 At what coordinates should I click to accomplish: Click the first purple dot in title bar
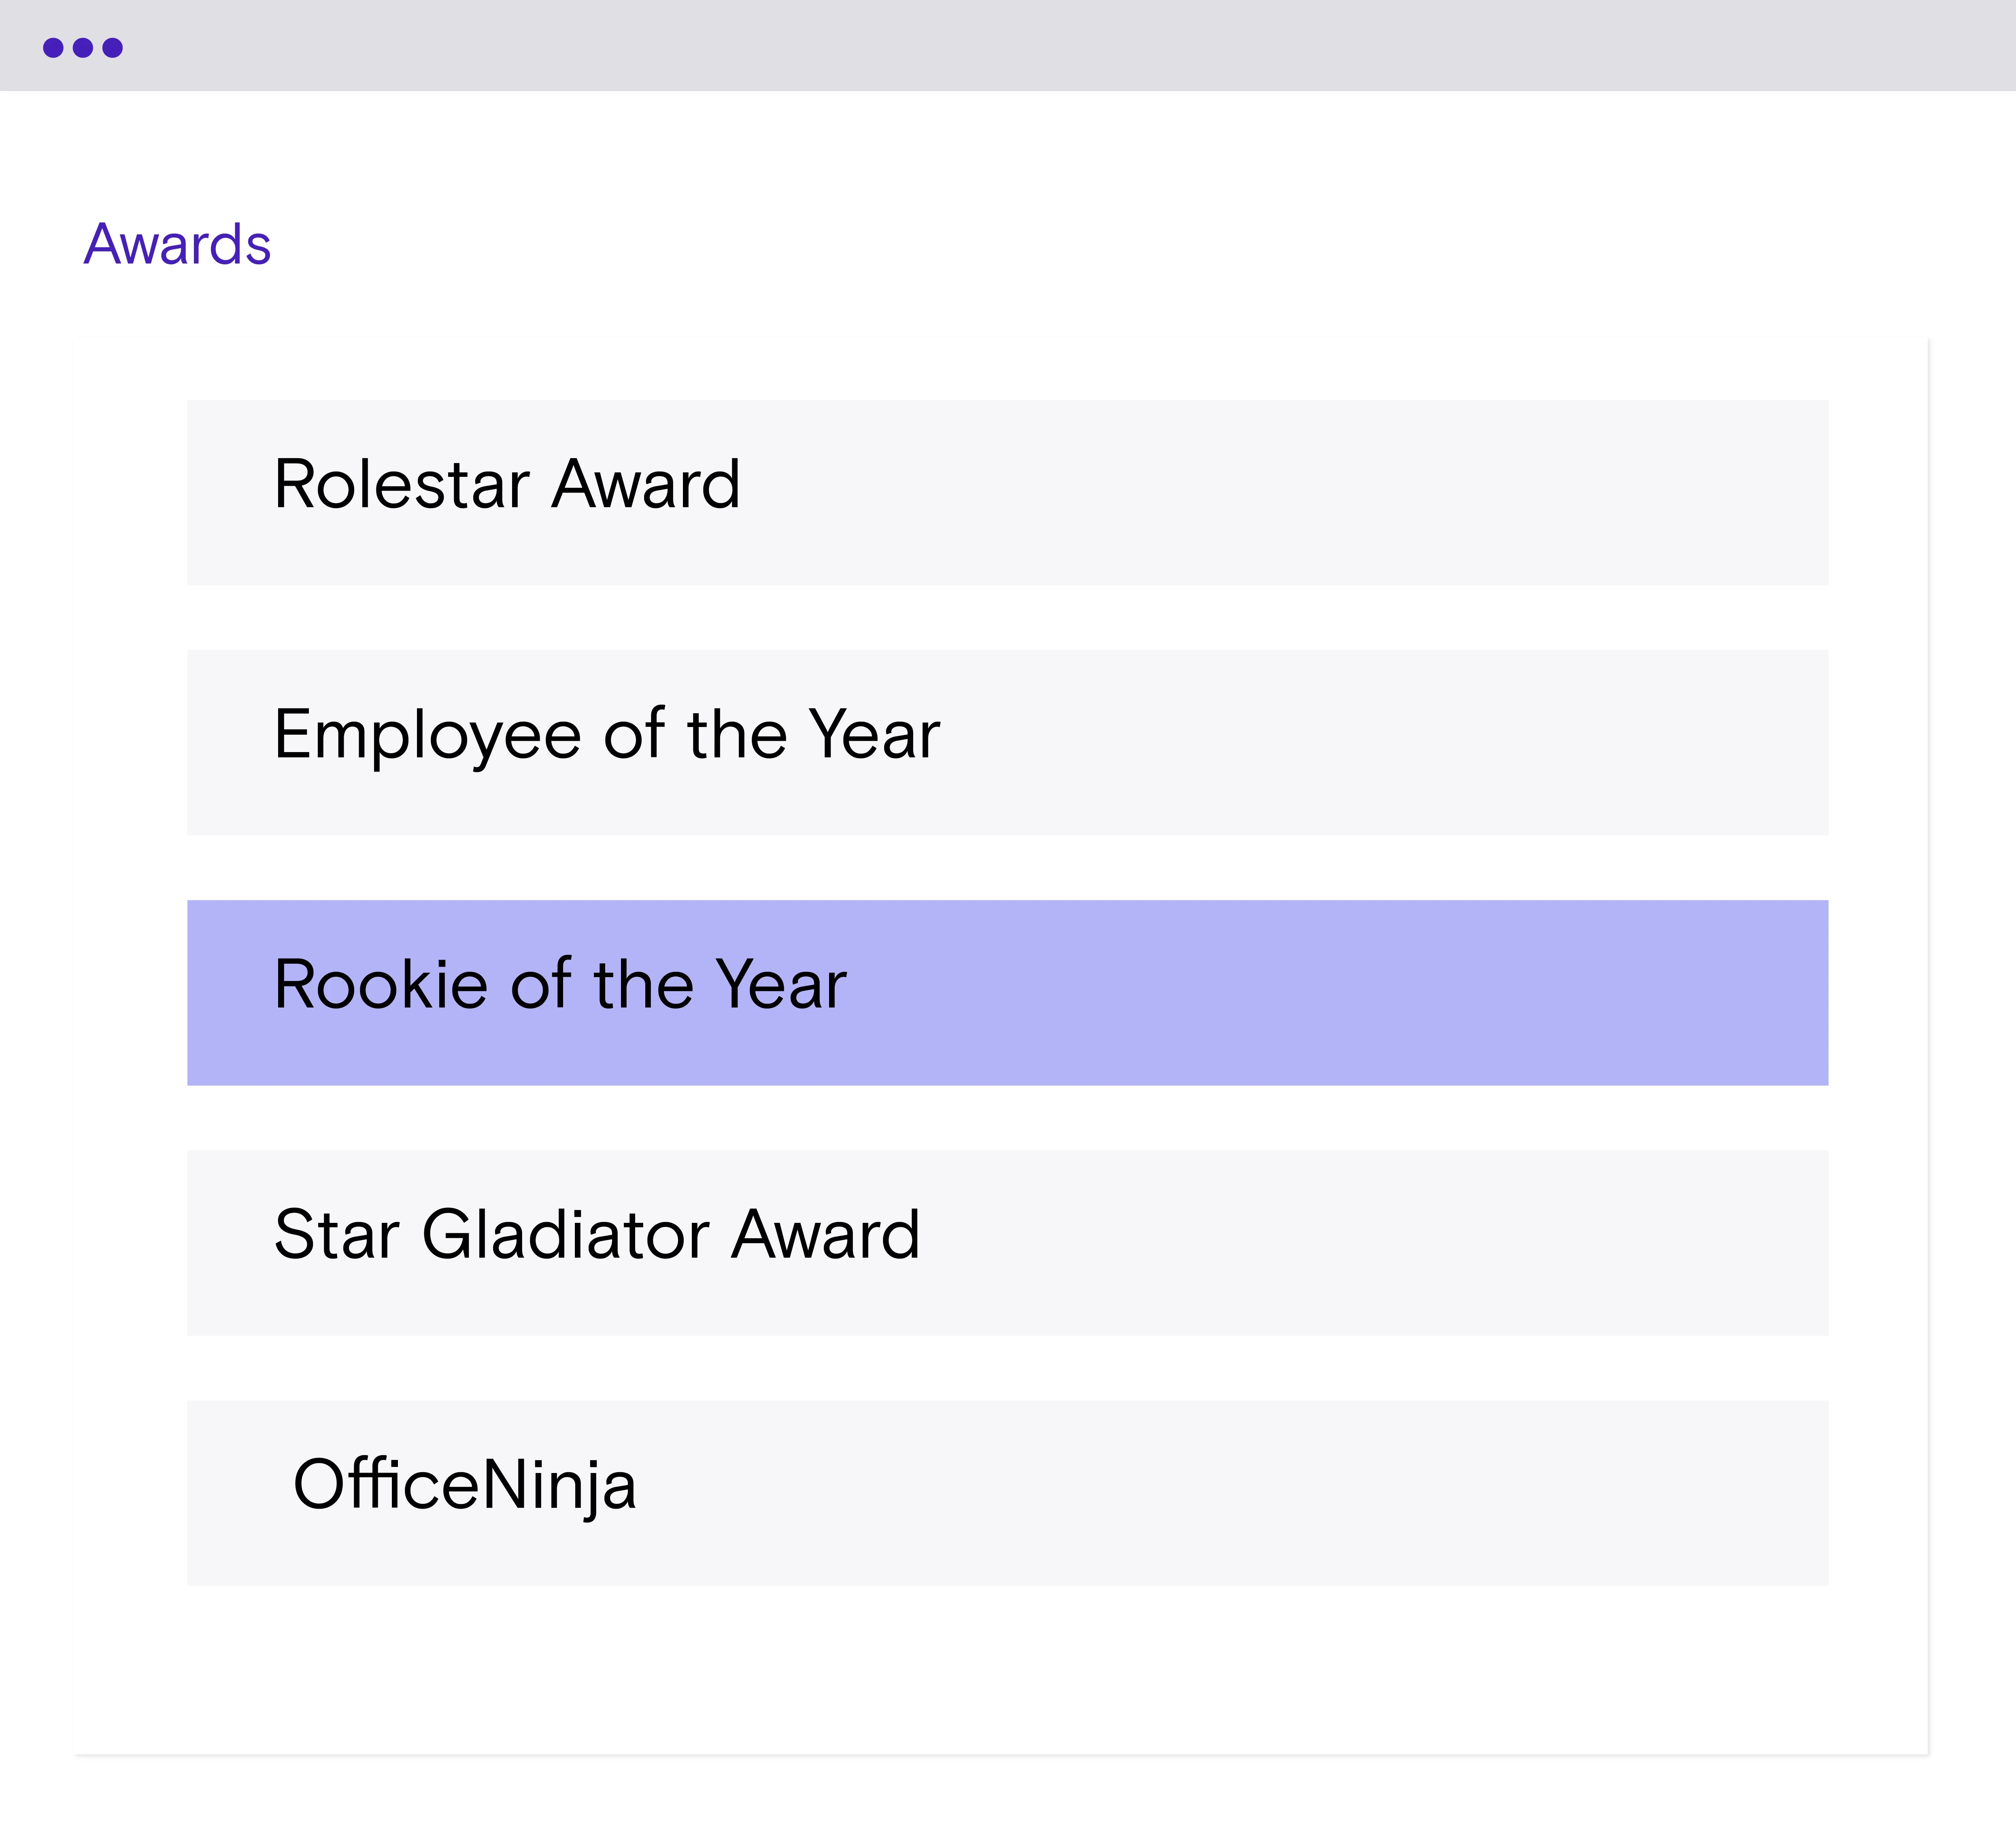(x=53, y=48)
